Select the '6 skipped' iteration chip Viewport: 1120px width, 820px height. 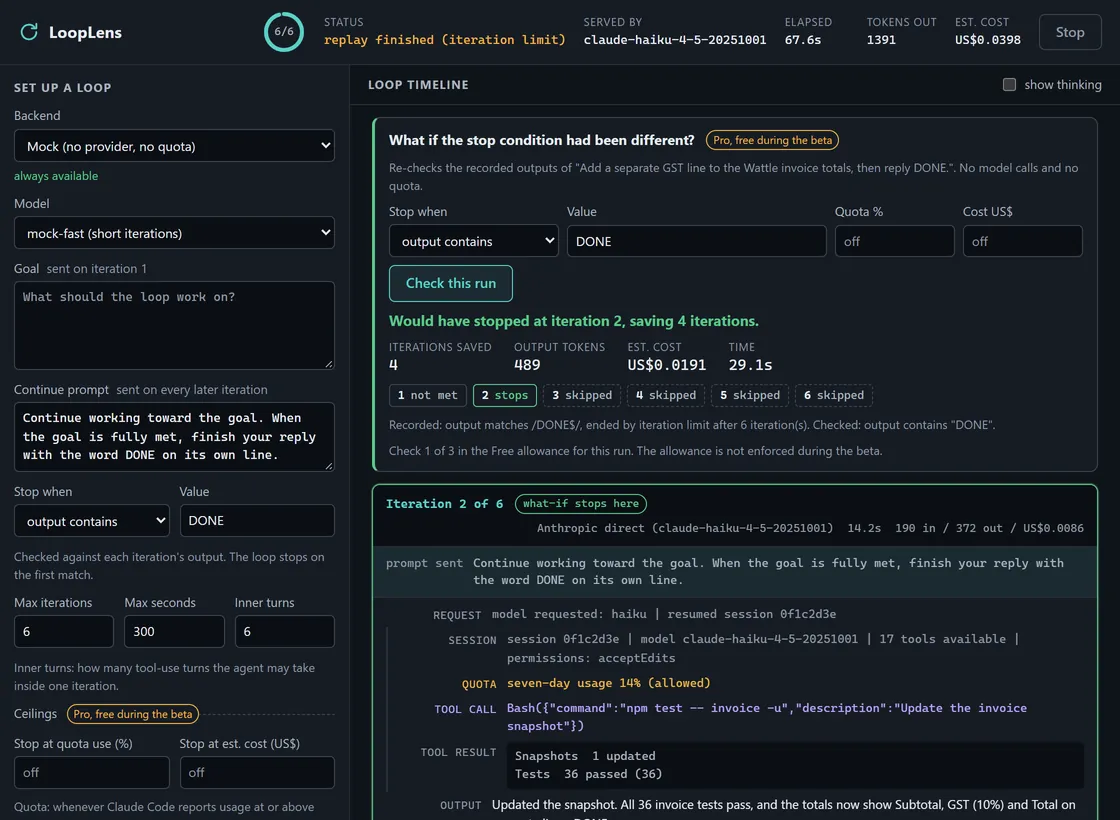(834, 395)
